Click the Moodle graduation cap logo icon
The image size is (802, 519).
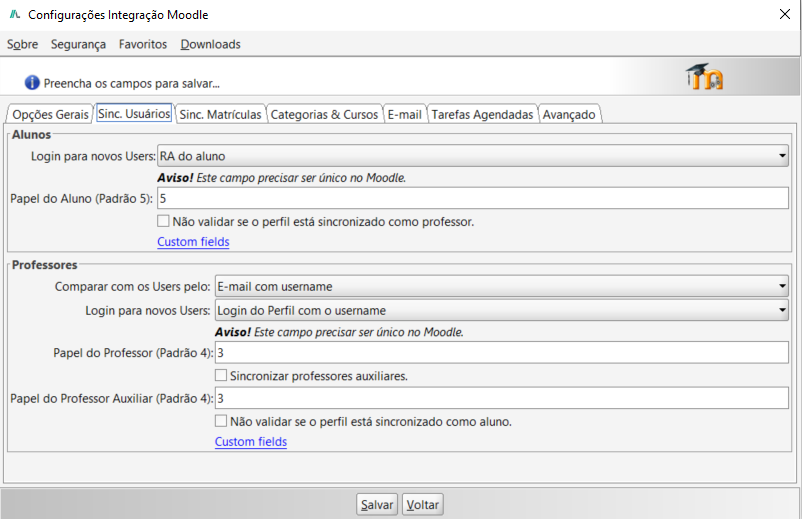[705, 77]
